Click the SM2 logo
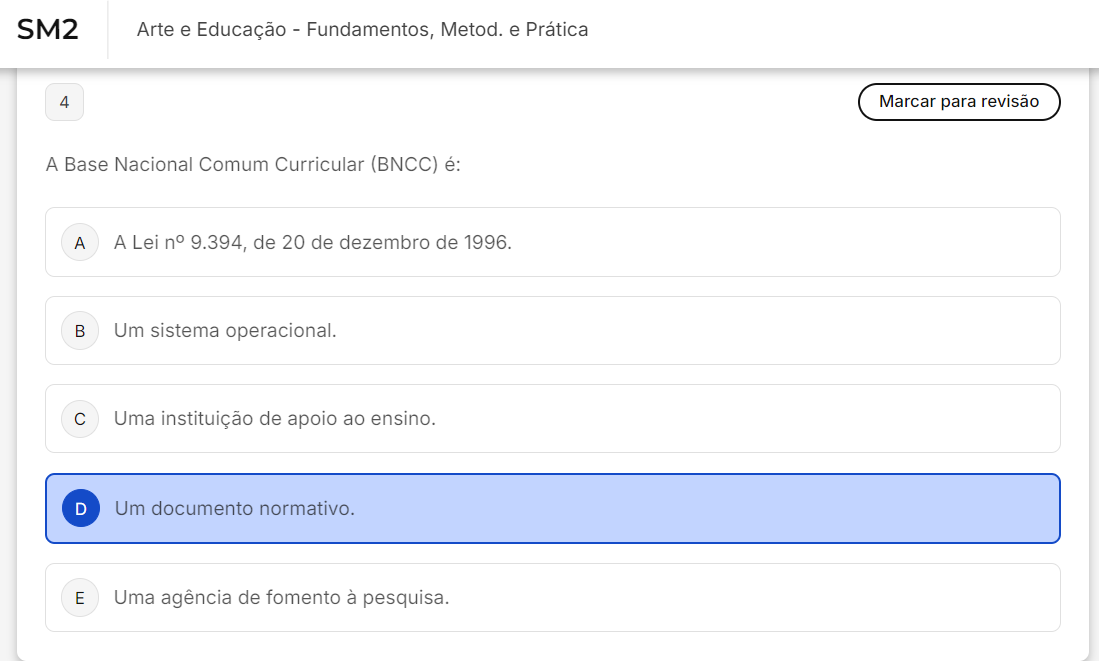The width and height of the screenshot is (1099, 661). coord(47,30)
